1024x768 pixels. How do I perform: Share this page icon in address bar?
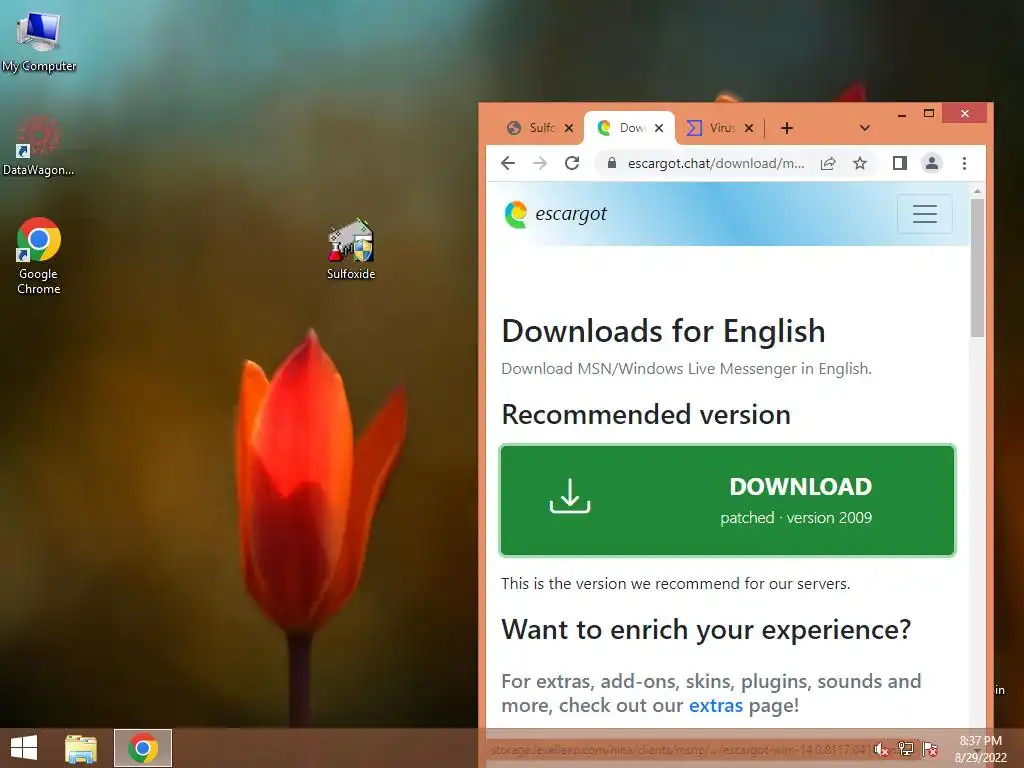[x=828, y=163]
